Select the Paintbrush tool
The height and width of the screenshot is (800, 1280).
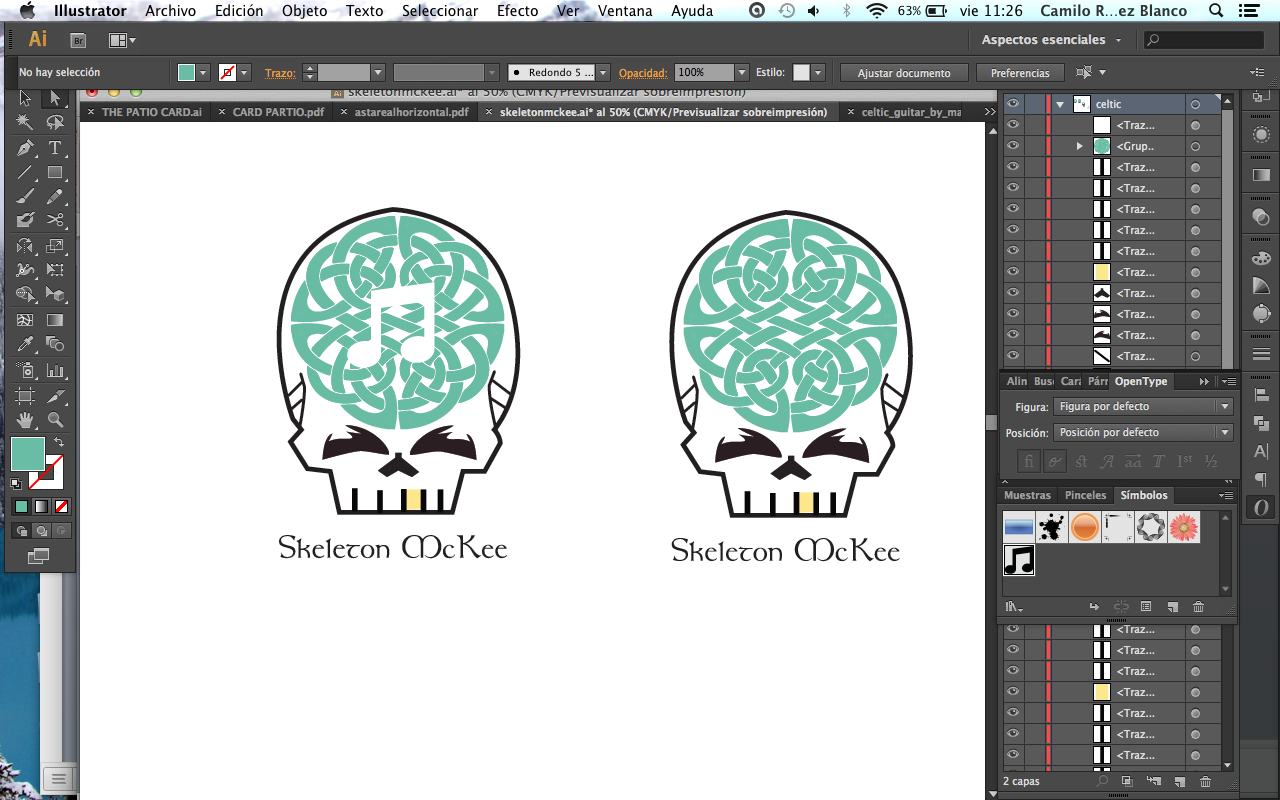tap(25, 197)
